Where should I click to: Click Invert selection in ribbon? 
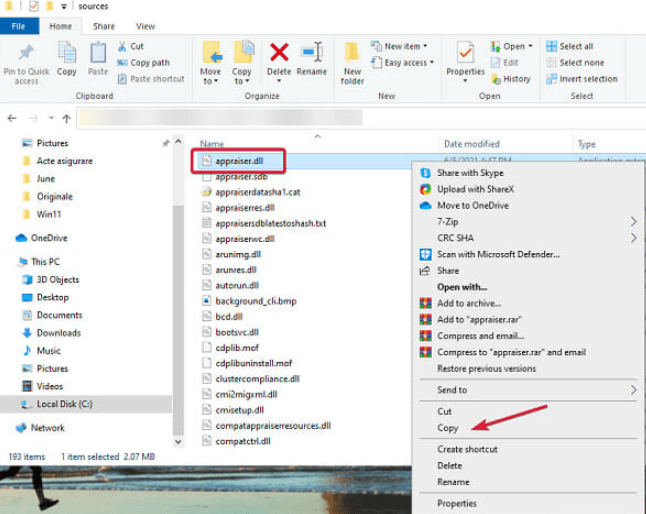(588, 79)
